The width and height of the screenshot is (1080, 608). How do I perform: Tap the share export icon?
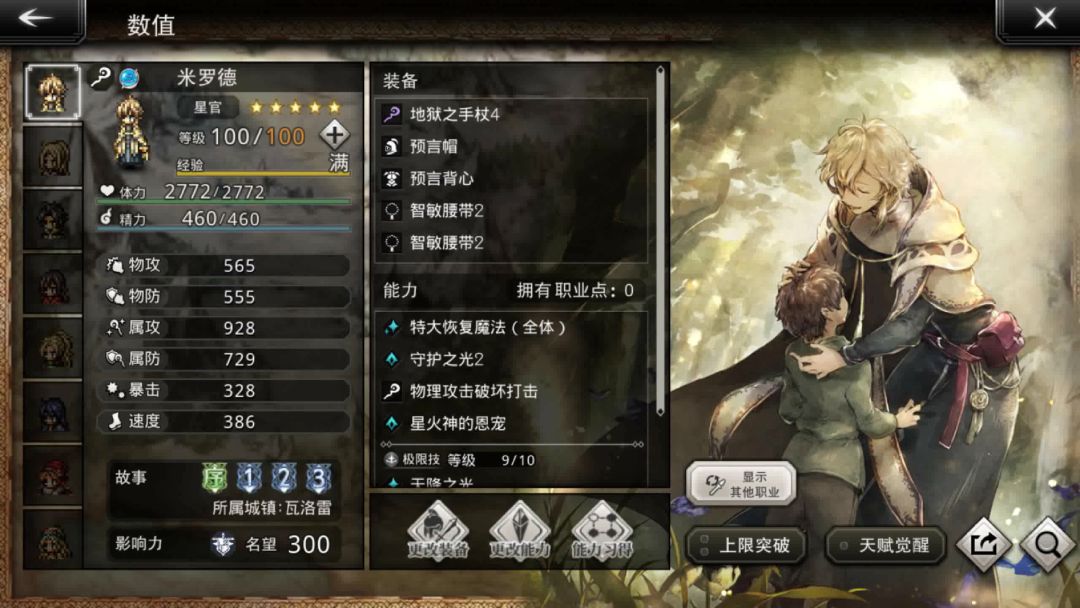[984, 545]
